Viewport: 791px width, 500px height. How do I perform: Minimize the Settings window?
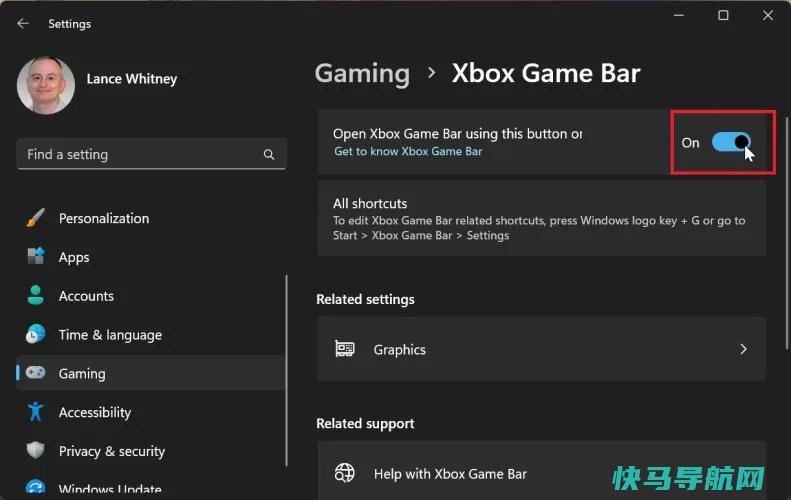679,16
